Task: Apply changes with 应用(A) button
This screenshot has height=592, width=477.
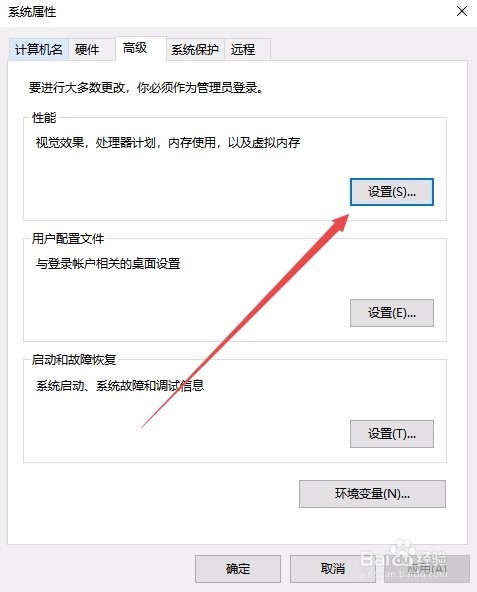Action: click(427, 569)
